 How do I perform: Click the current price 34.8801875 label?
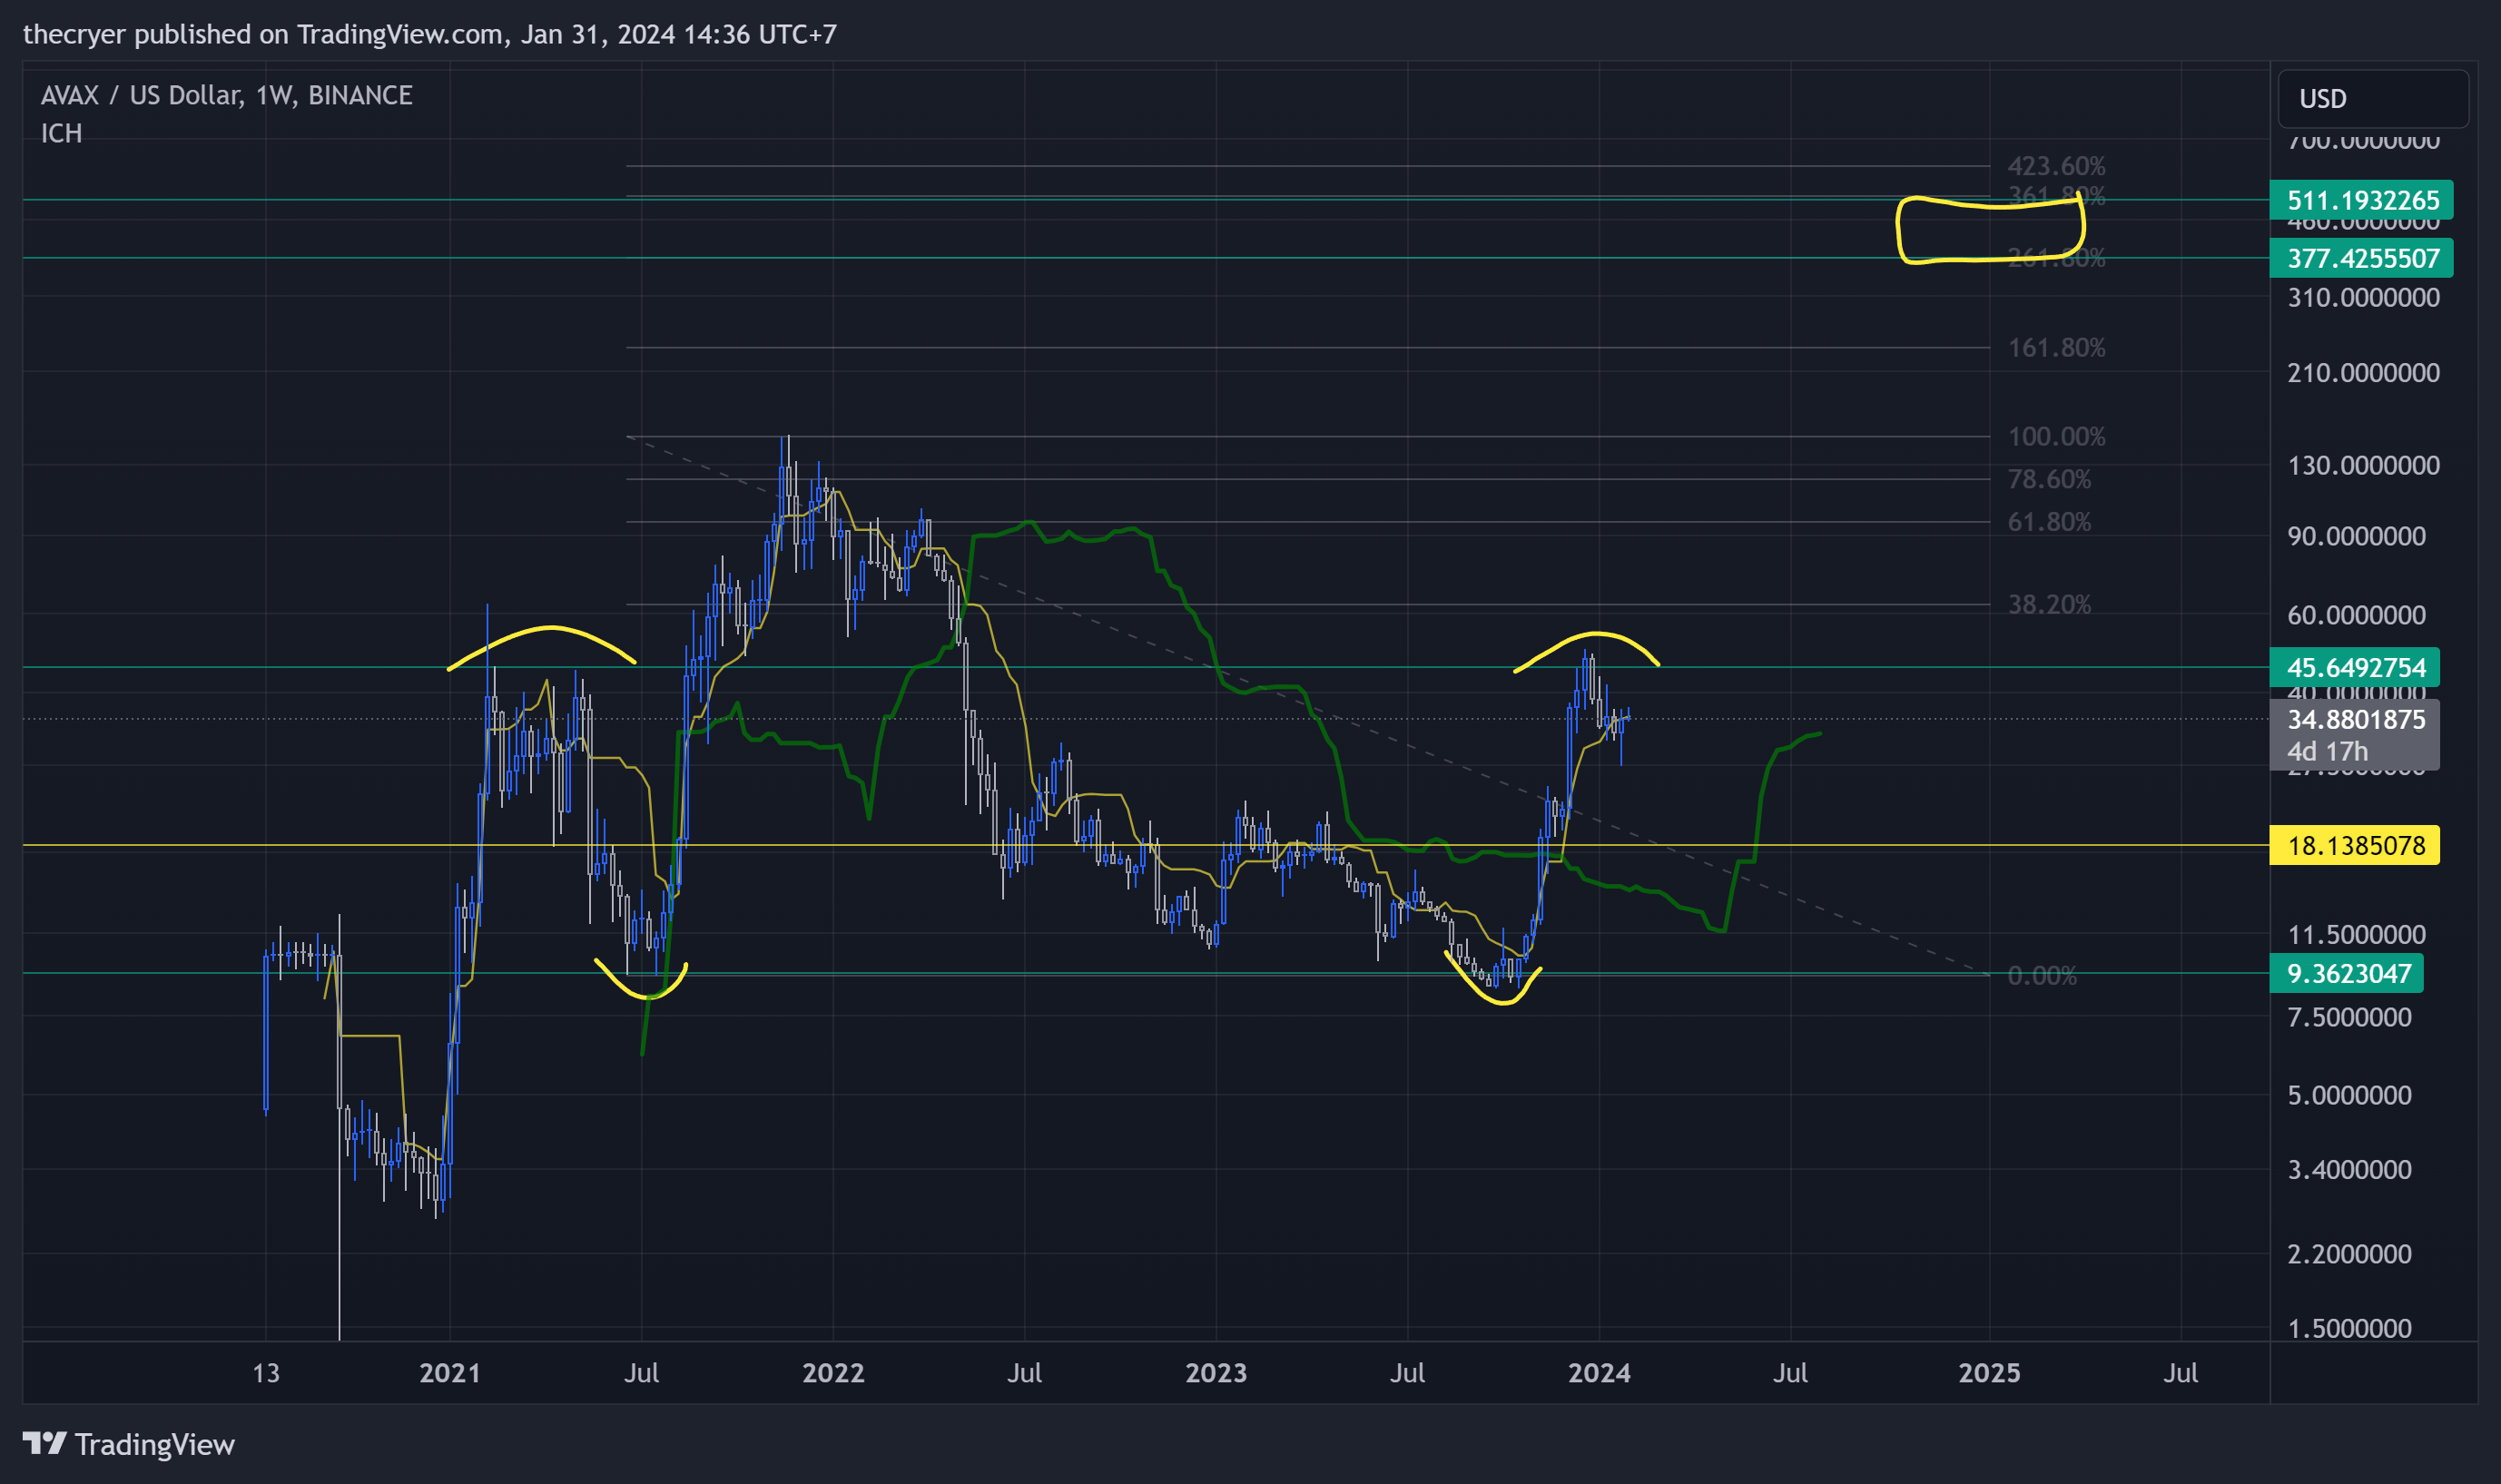coord(2354,734)
